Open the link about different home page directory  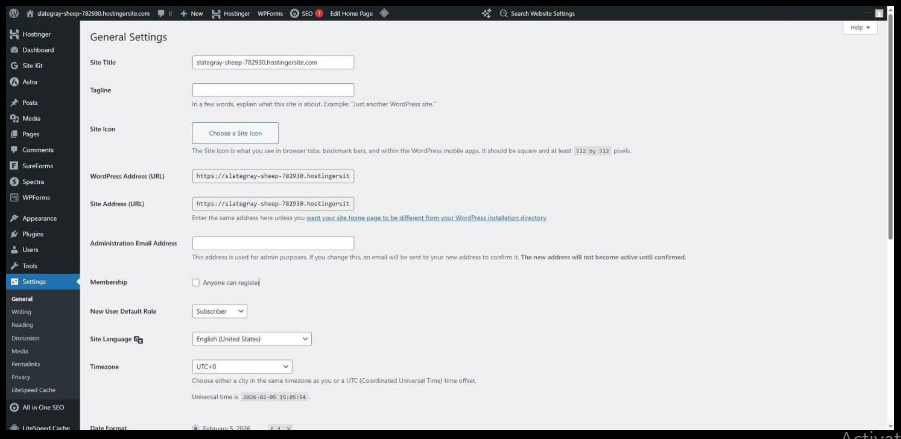pos(426,218)
